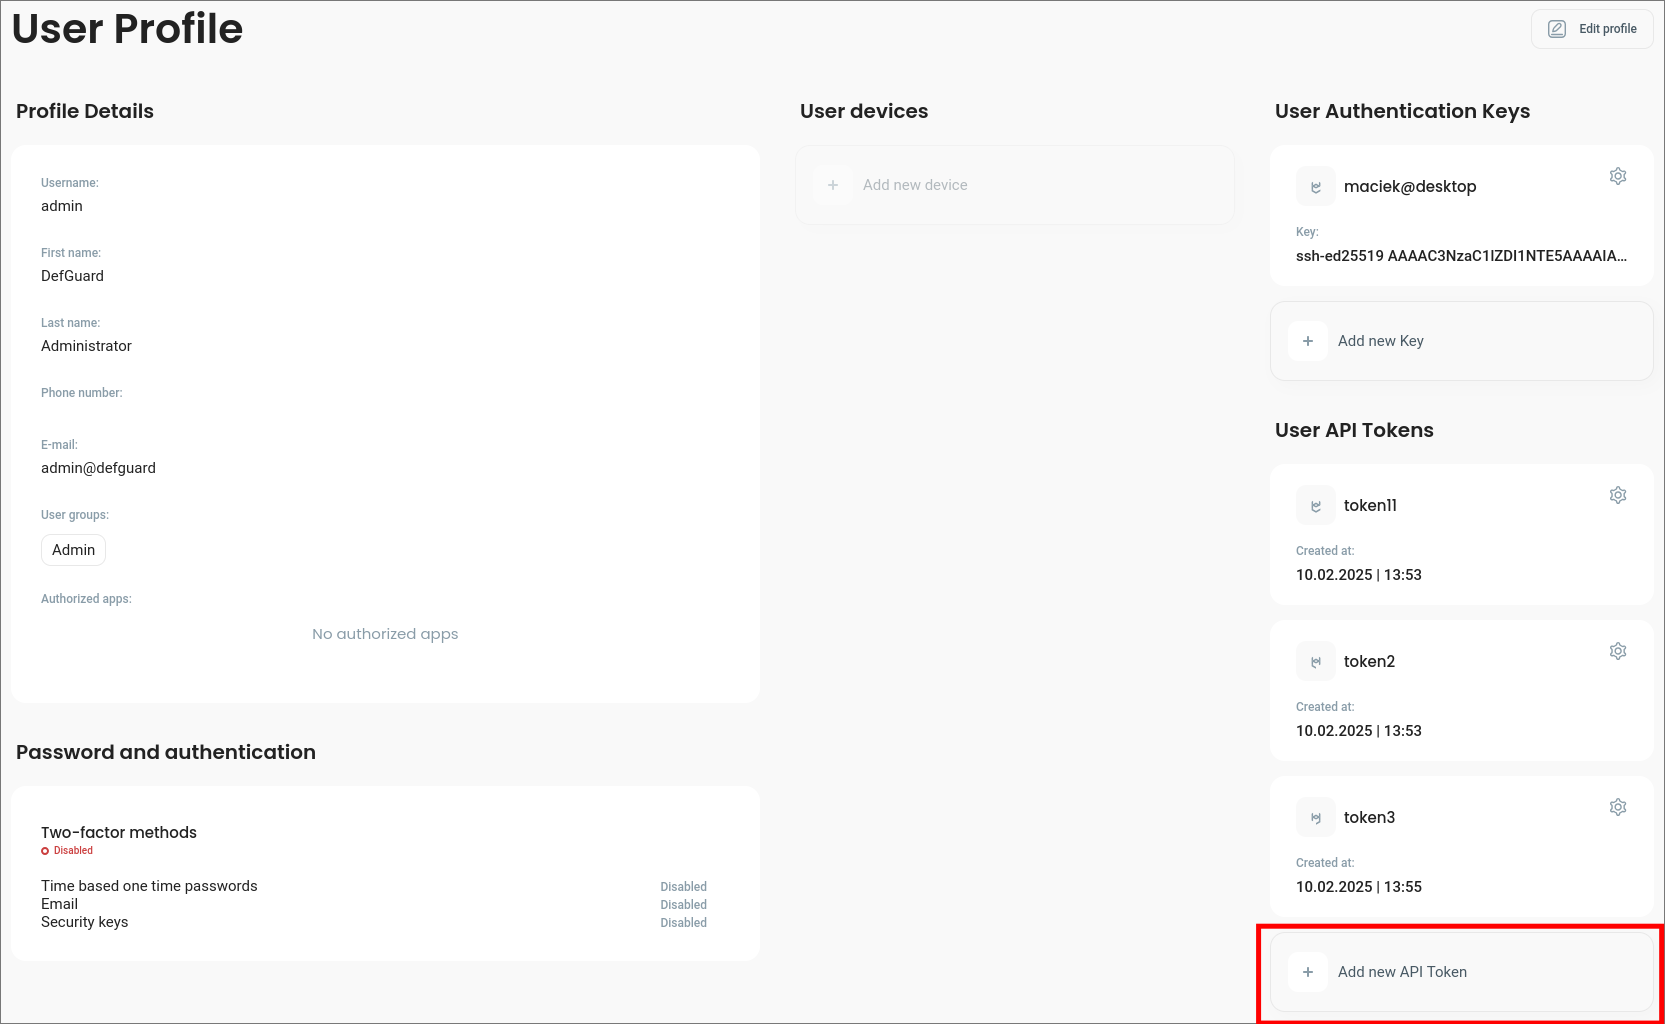Click the ssh-ed25519 key value text
Viewport: 1665px width, 1024px height.
pyautogui.click(x=1460, y=256)
